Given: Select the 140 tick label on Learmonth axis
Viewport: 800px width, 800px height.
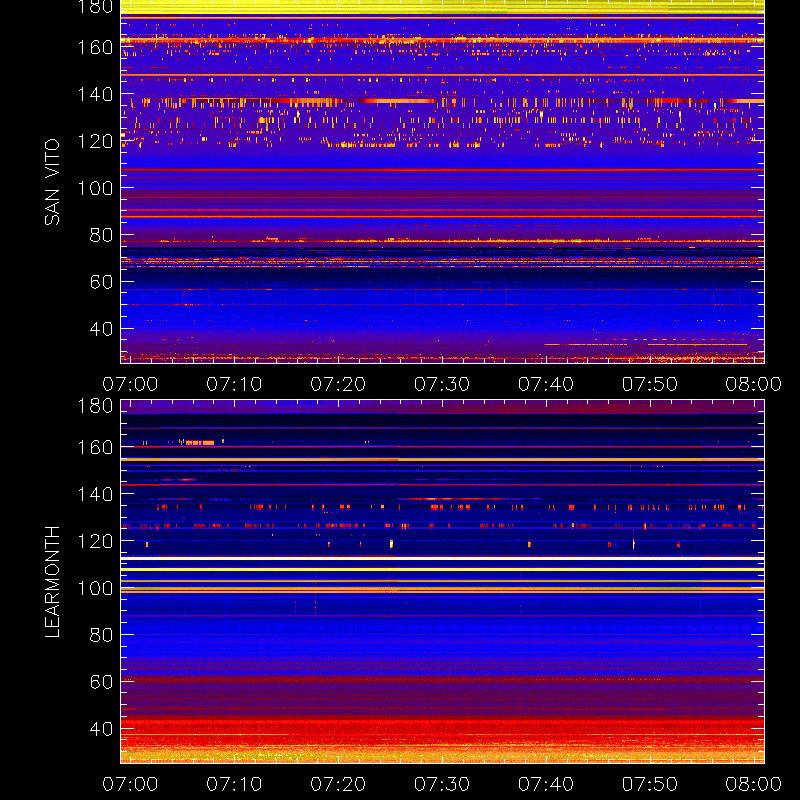Looking at the screenshot, I should (x=95, y=494).
